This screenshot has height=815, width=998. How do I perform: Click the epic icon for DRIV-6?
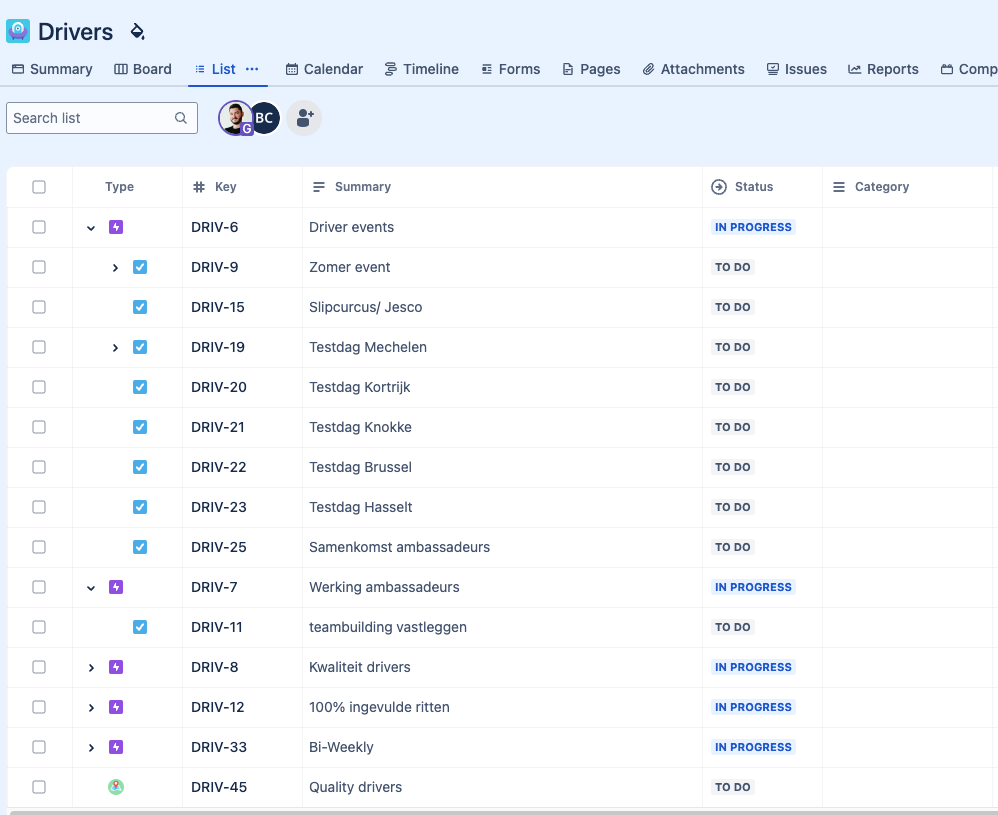tap(116, 227)
